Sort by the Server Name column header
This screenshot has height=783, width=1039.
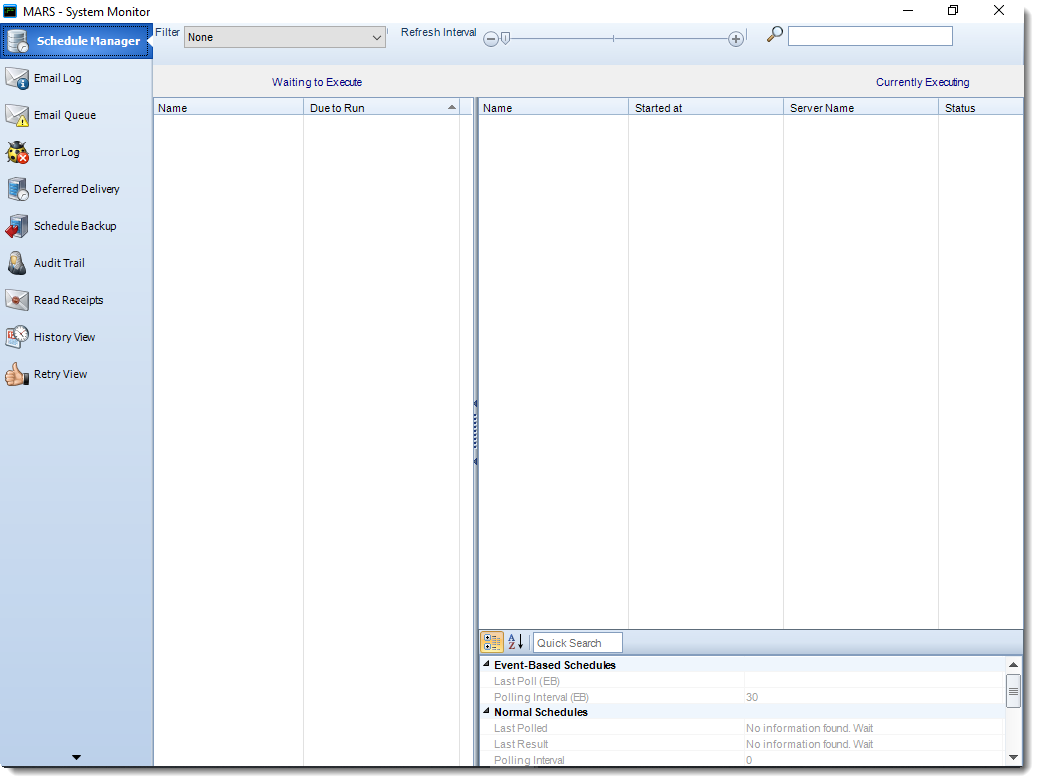point(861,107)
